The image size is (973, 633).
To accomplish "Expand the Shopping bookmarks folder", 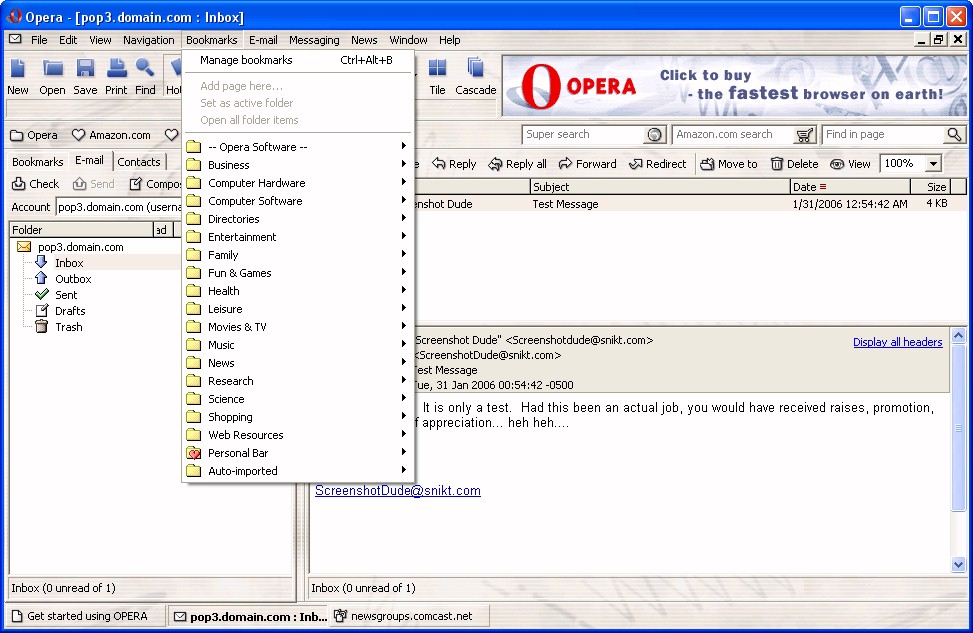I will [298, 417].
